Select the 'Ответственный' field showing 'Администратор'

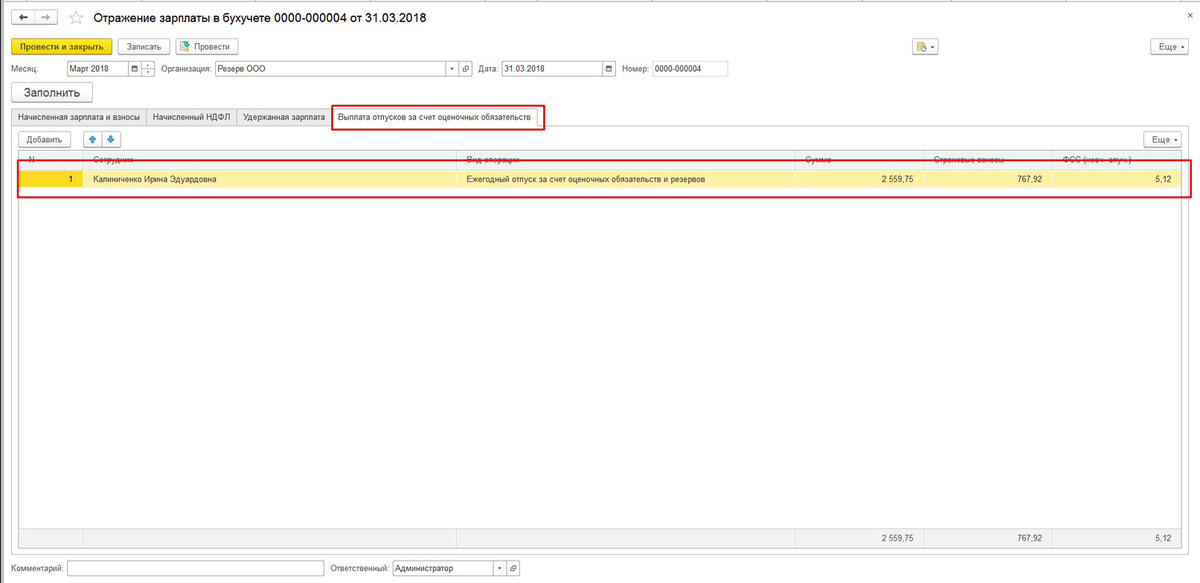pyautogui.click(x=443, y=567)
